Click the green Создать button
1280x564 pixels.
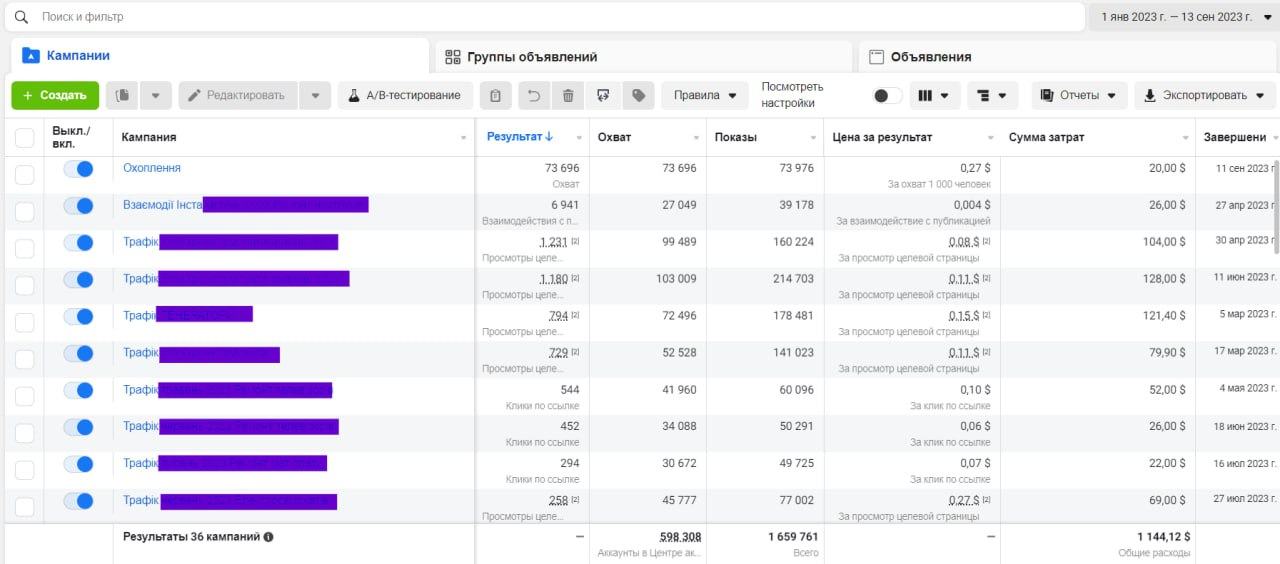(x=55, y=96)
